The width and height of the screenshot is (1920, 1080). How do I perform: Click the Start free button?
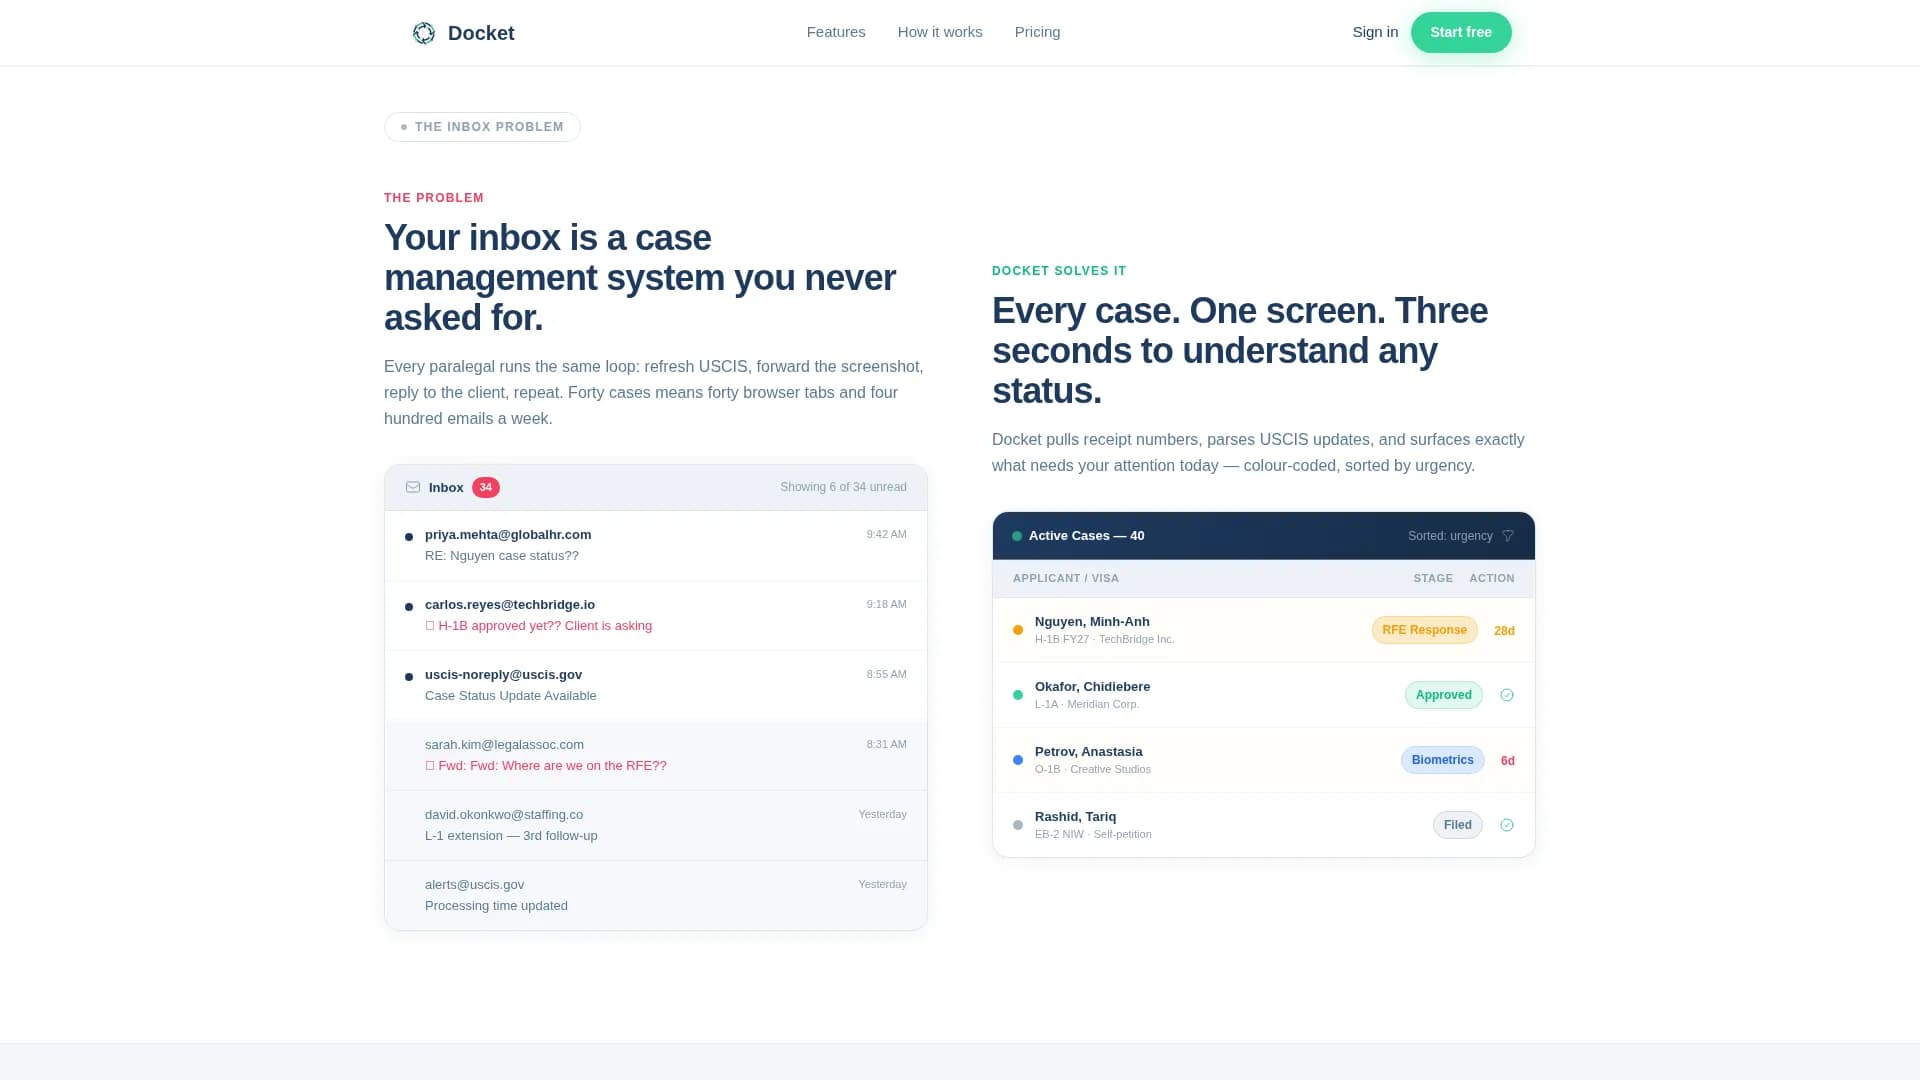coord(1461,32)
